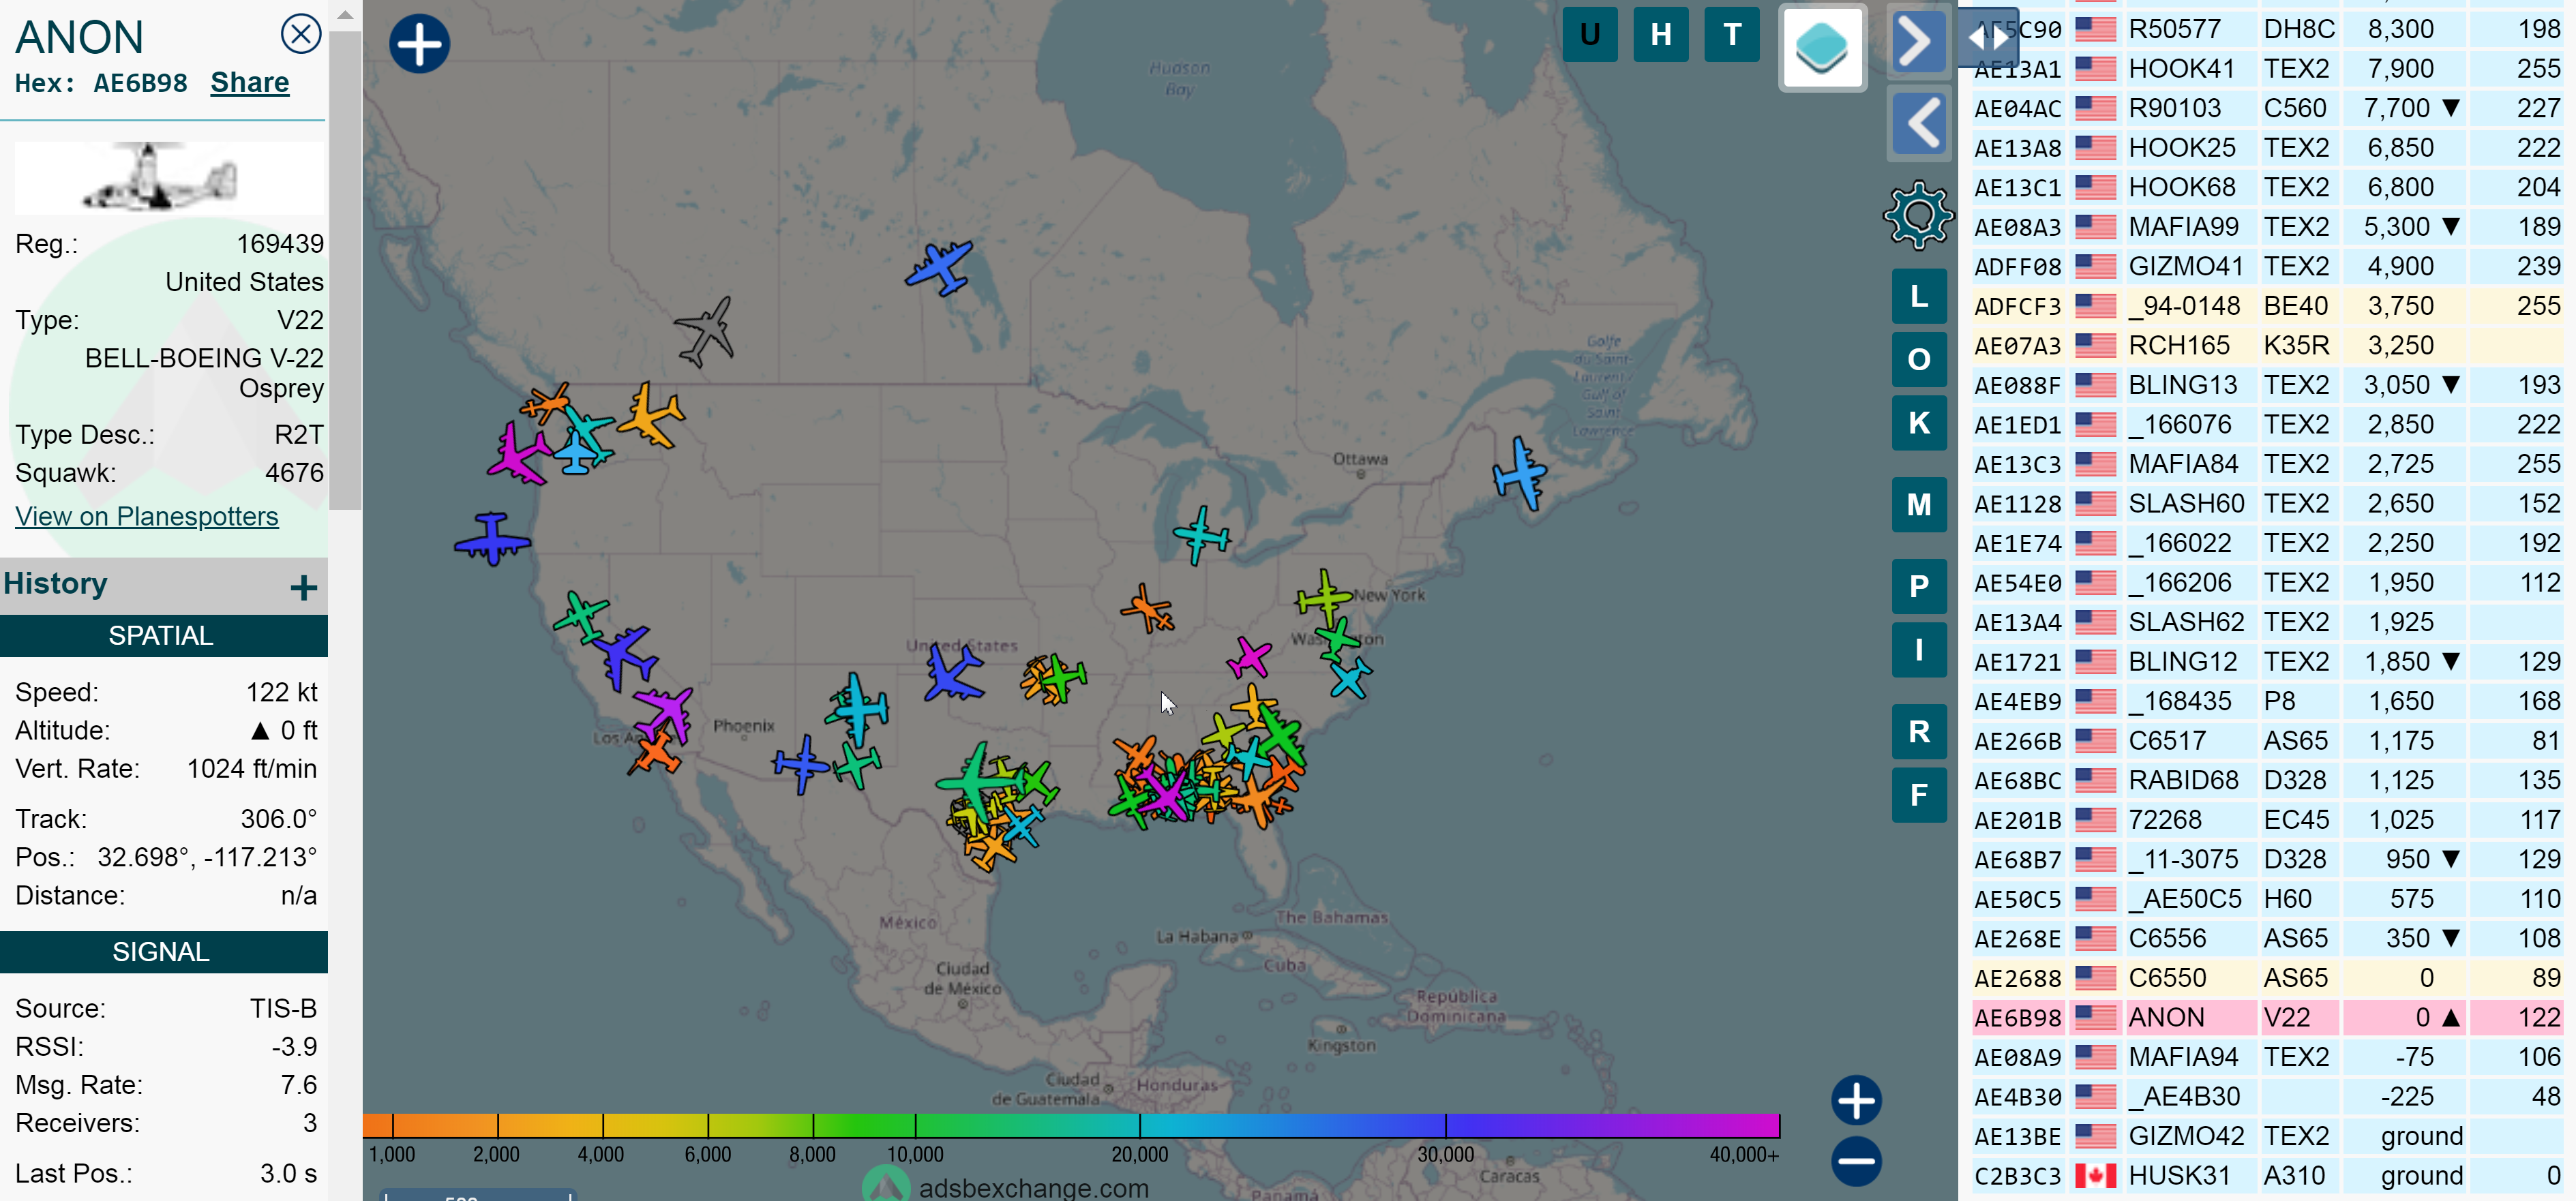Image resolution: width=2576 pixels, height=1201 pixels.
Task: Close the ANON aircraft info panel
Action: tap(300, 34)
